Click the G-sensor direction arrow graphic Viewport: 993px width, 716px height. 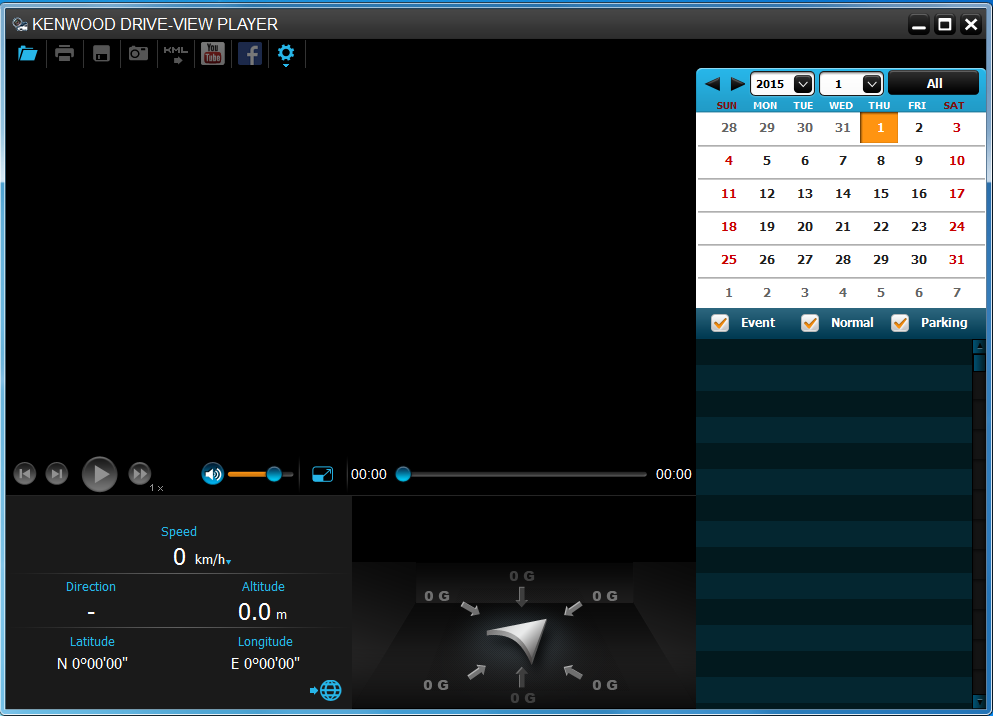(x=519, y=639)
